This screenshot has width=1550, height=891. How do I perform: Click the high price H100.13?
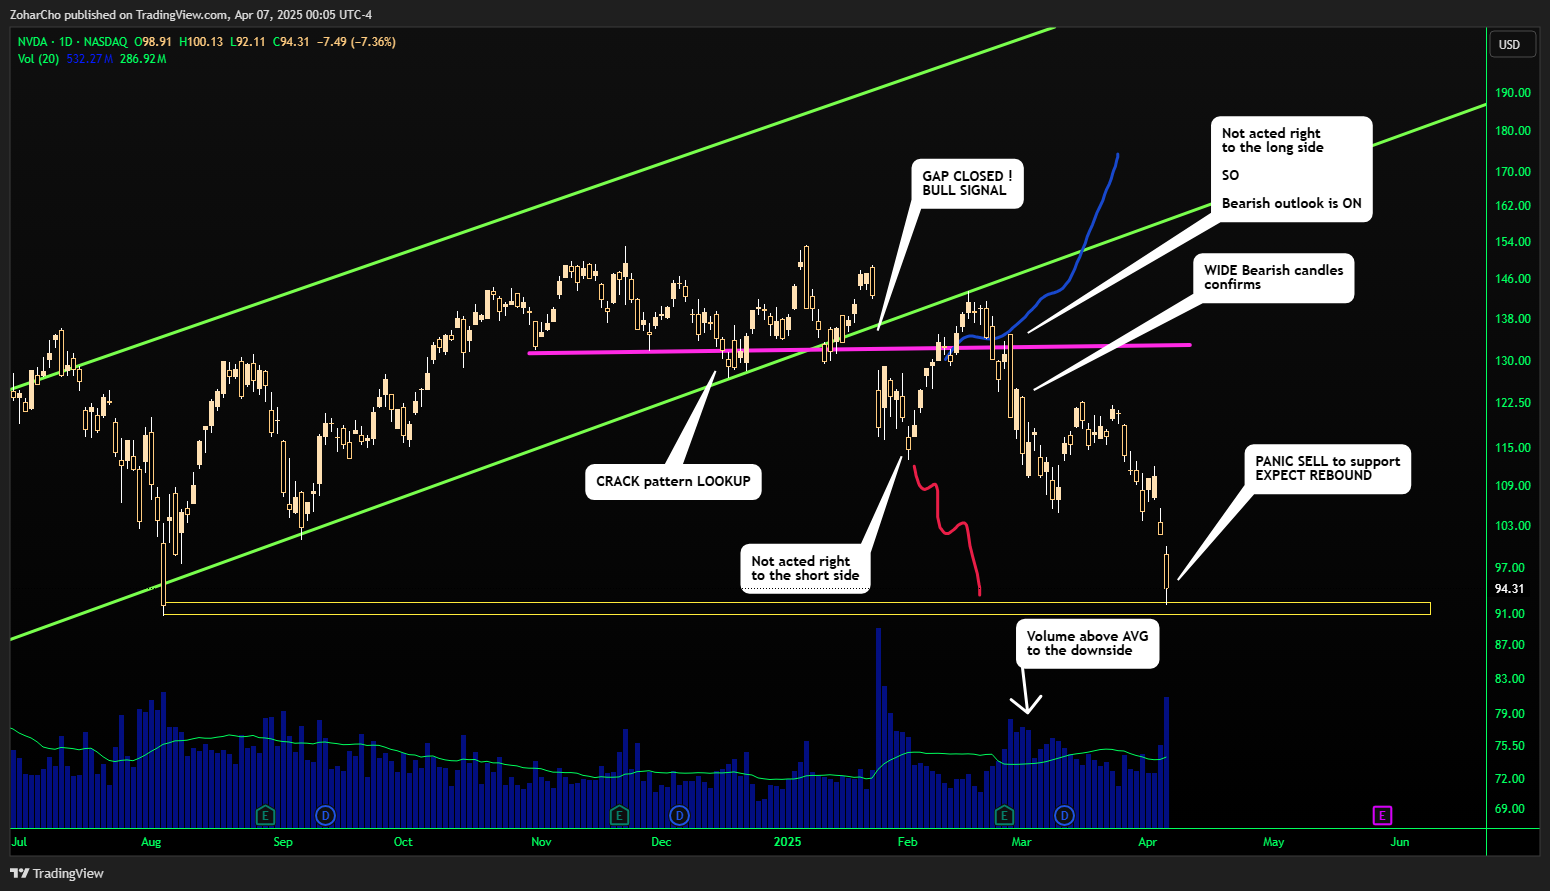tap(201, 42)
